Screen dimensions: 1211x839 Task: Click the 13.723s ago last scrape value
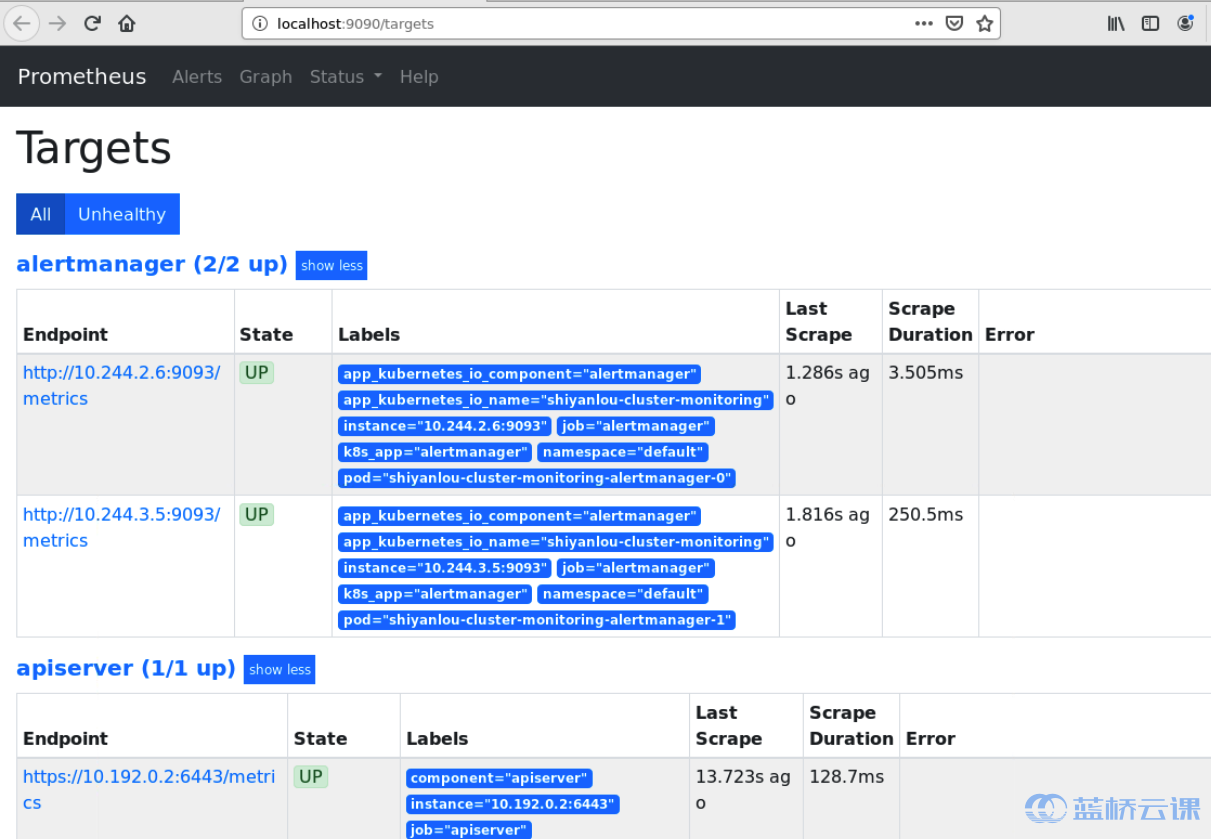[744, 790]
